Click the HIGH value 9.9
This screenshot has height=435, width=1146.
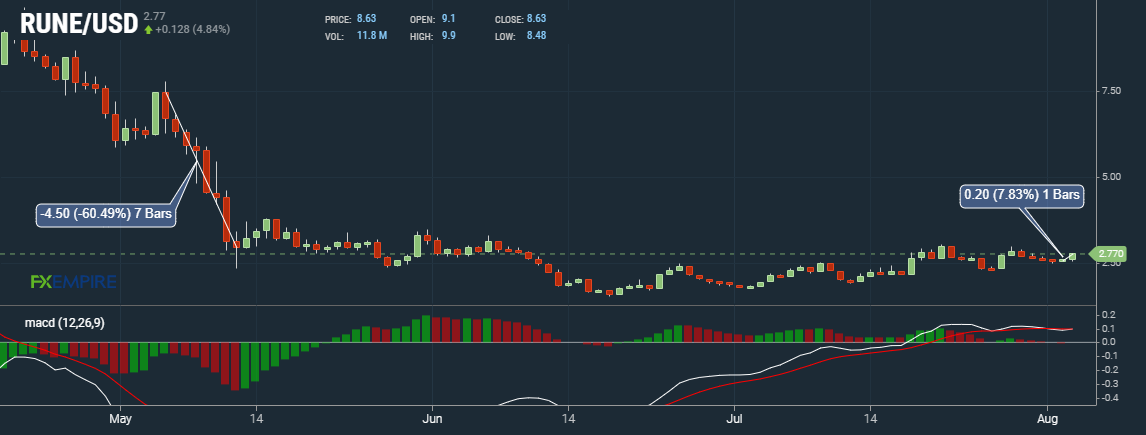coord(449,35)
